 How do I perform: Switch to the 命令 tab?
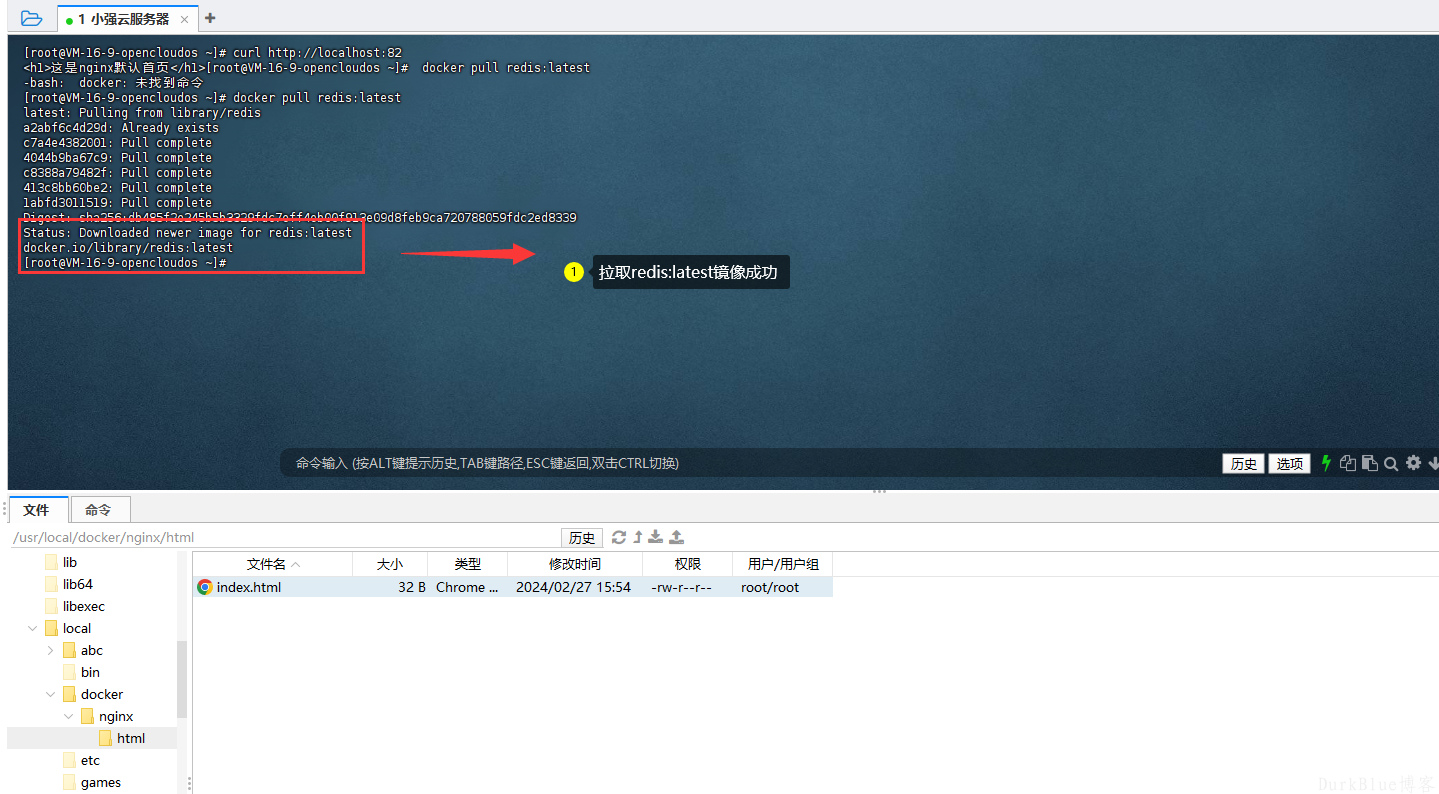pos(98,510)
